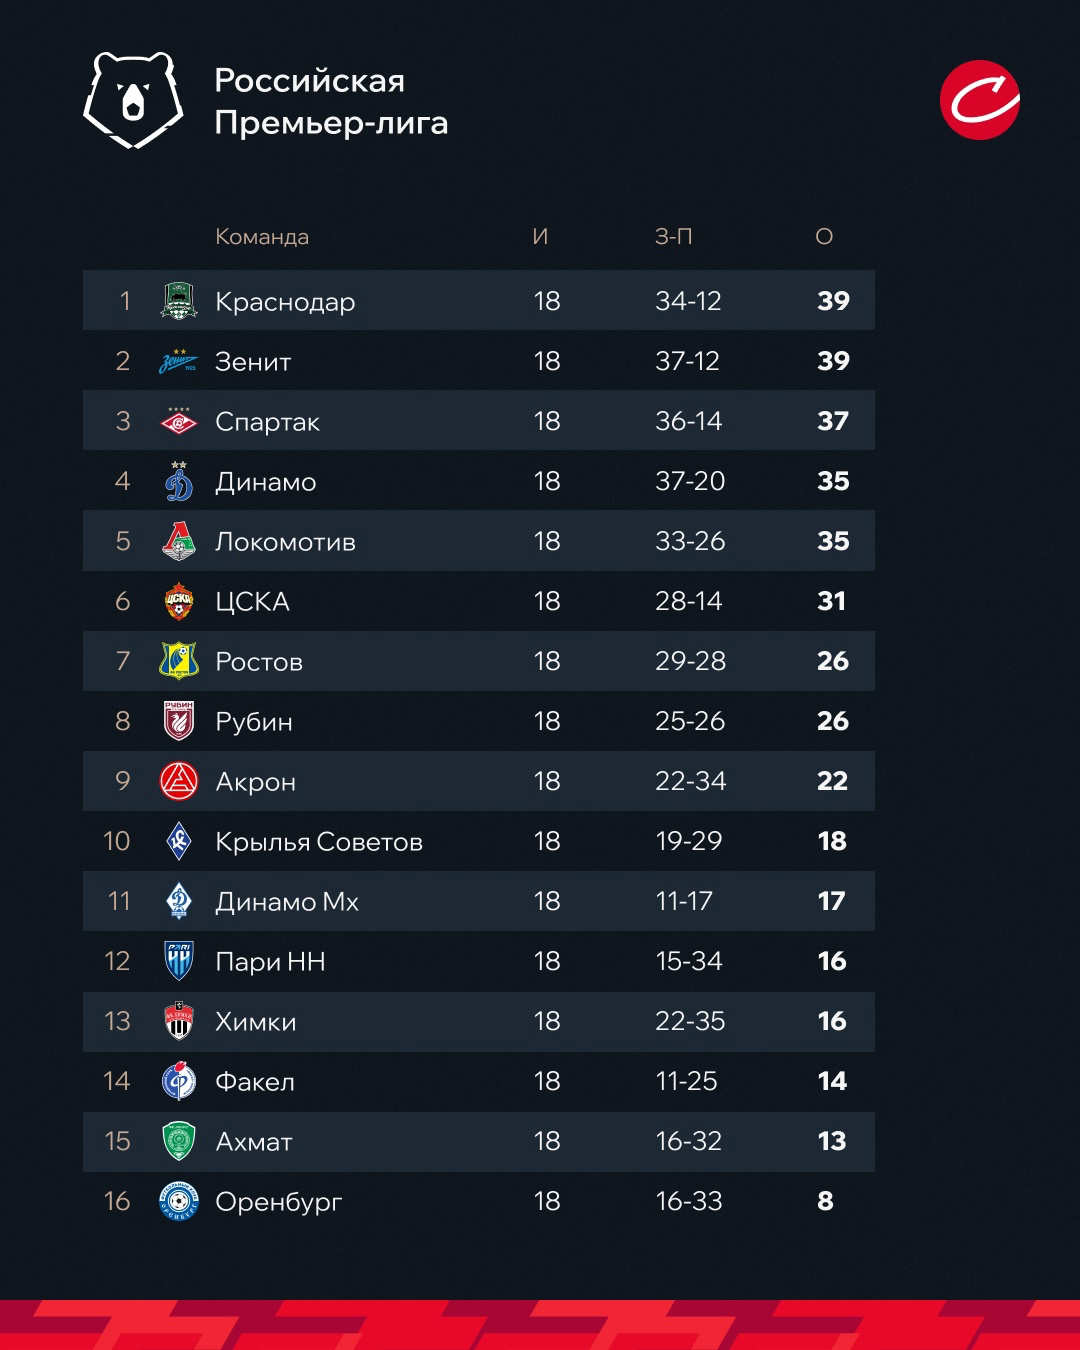Click the Команда column header
Screen dimensions: 1080x1350
click(x=262, y=237)
